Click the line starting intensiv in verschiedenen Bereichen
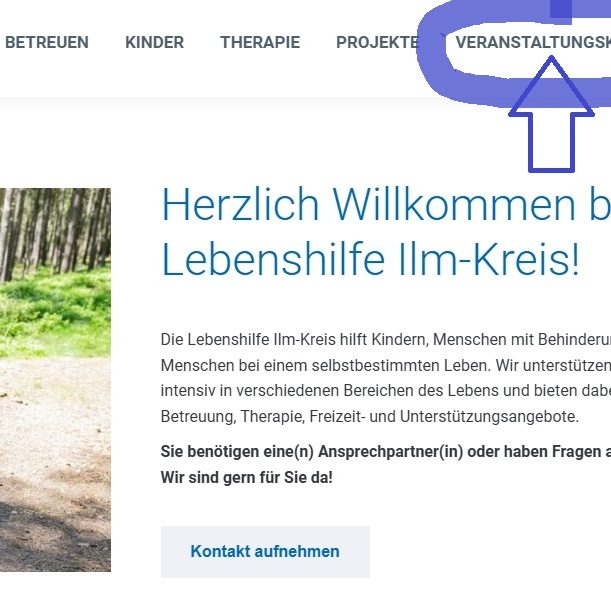 (386, 390)
